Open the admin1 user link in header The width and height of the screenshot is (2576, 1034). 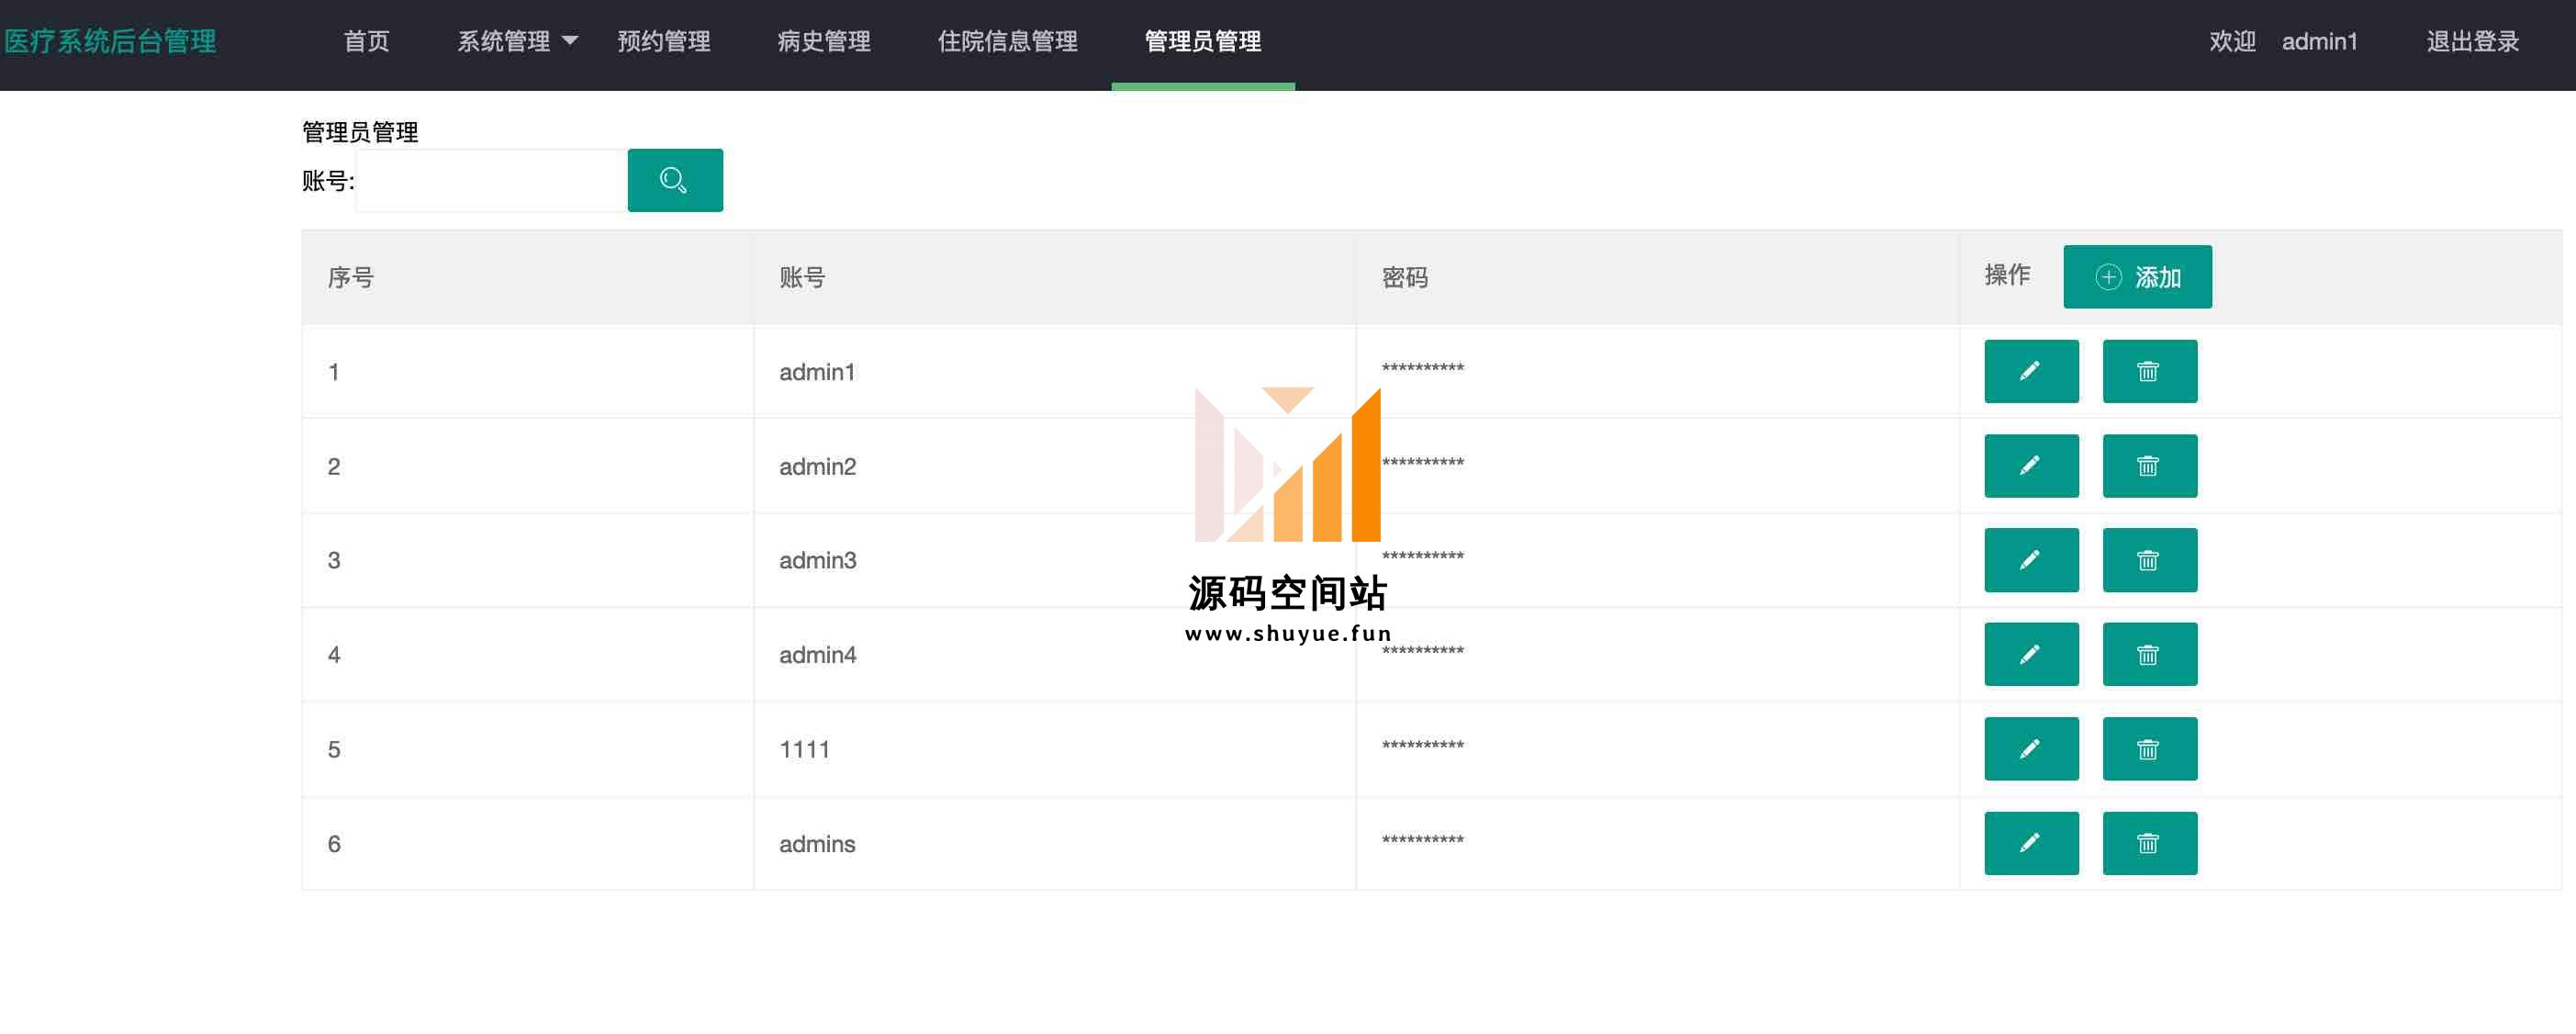point(2319,41)
